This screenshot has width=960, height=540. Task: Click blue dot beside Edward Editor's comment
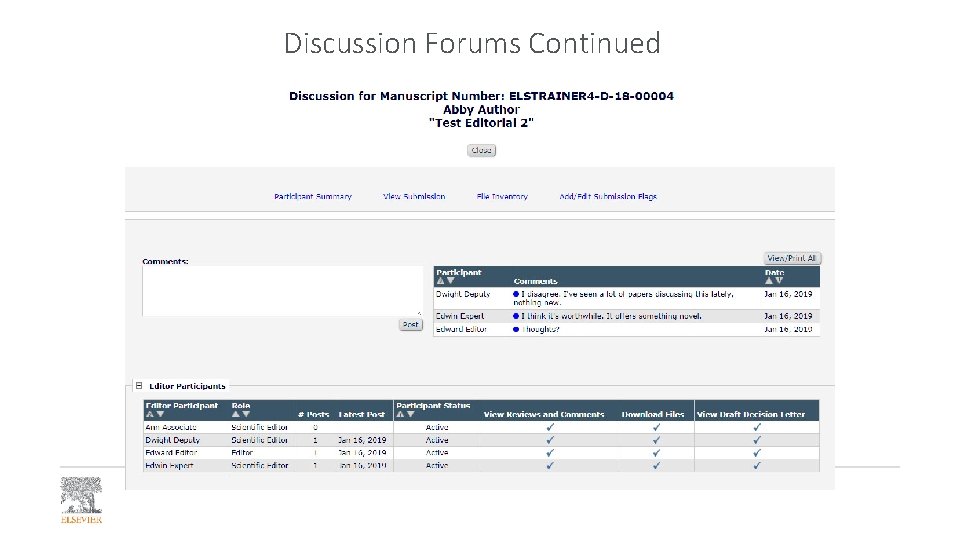[516, 329]
